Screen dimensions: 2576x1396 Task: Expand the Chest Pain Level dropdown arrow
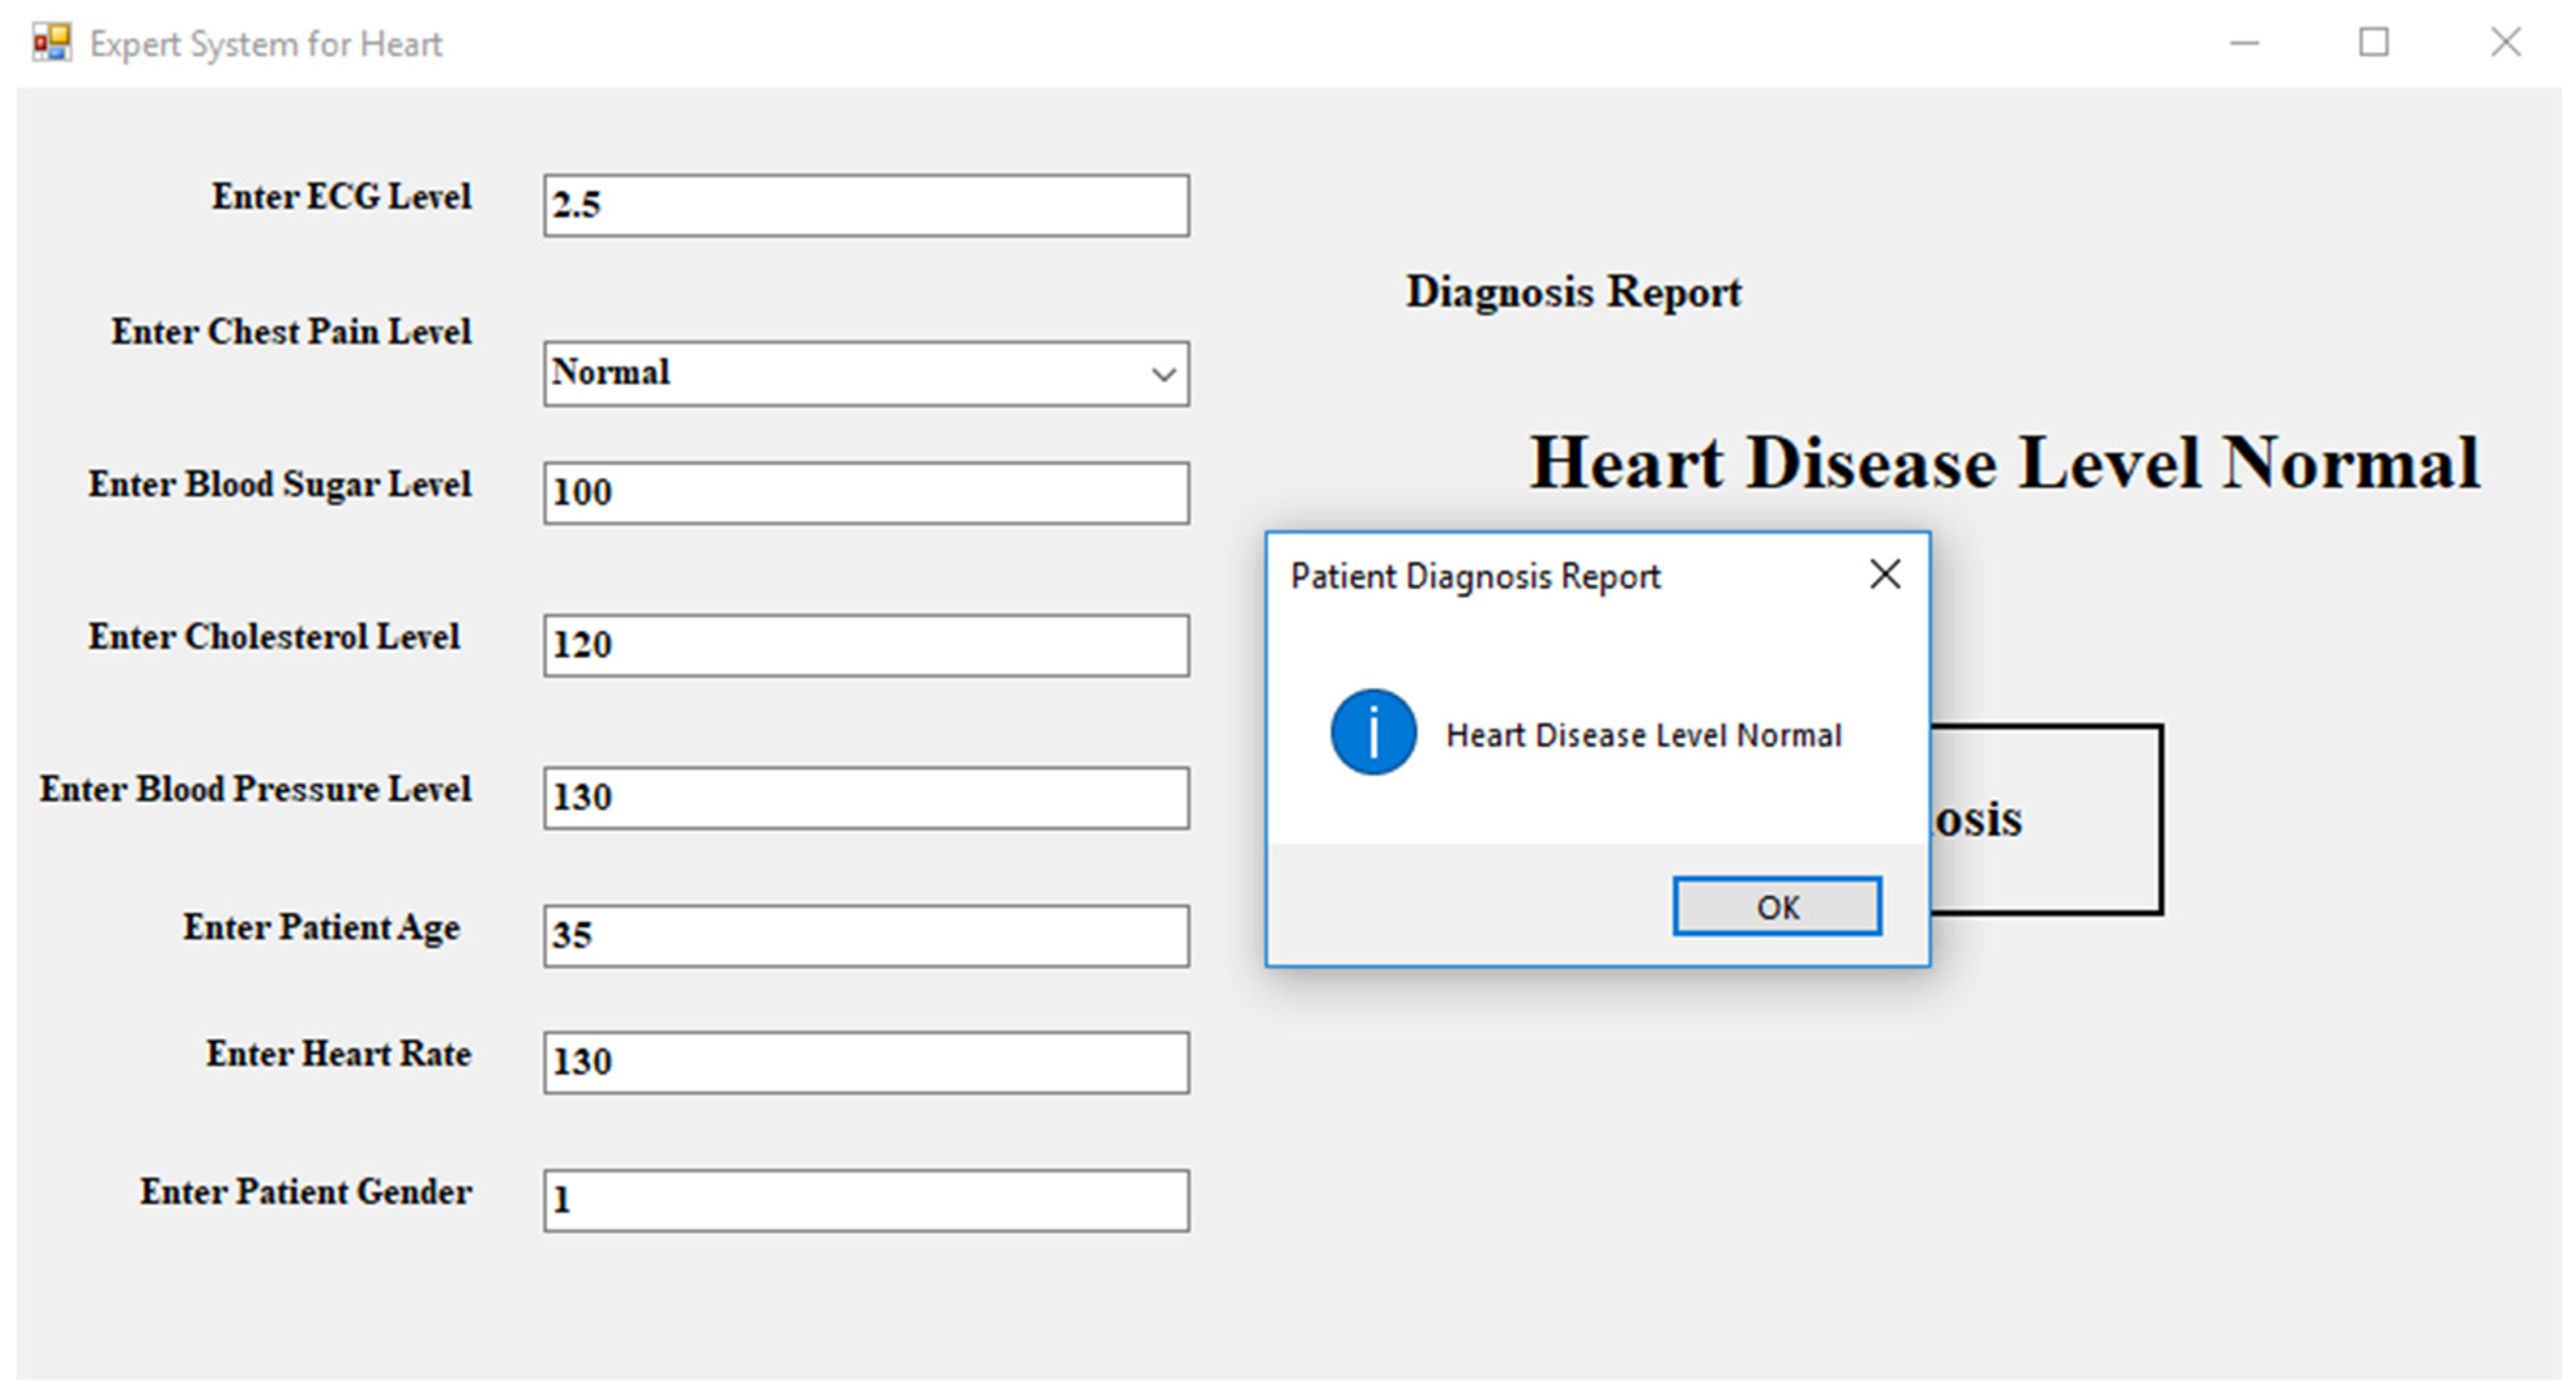coord(1162,375)
